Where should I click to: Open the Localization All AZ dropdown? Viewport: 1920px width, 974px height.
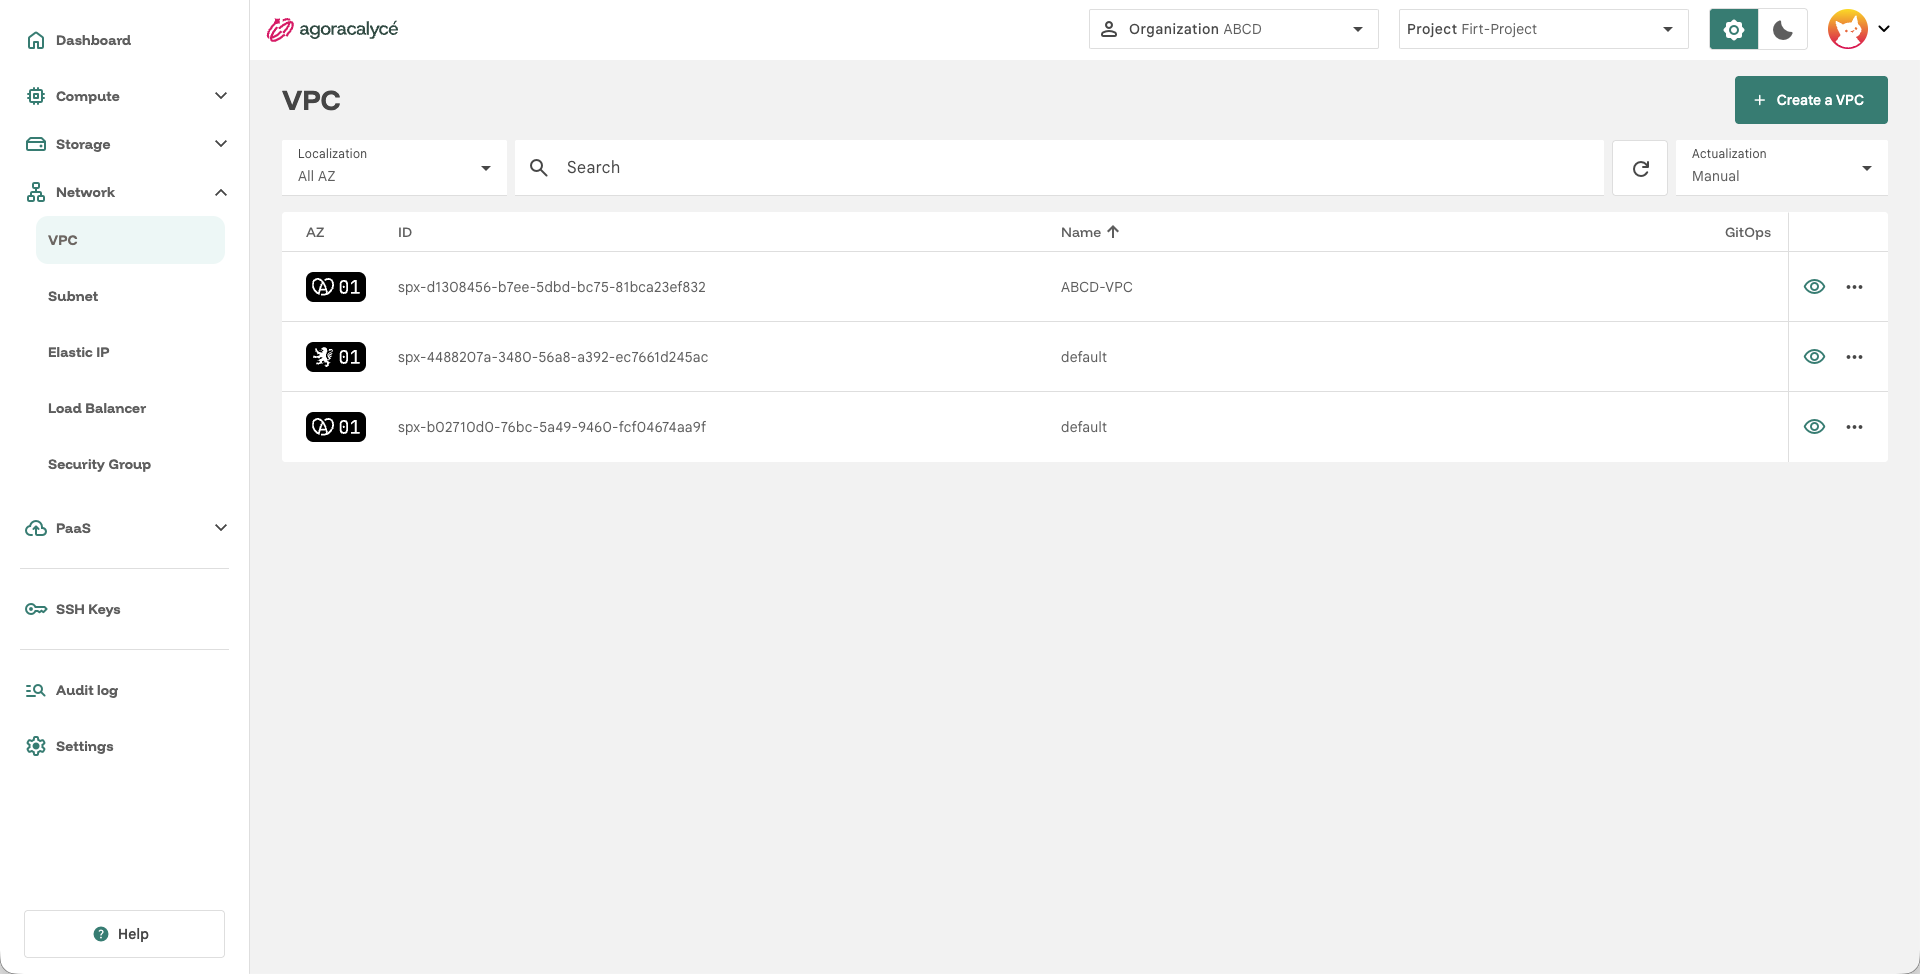pyautogui.click(x=394, y=168)
